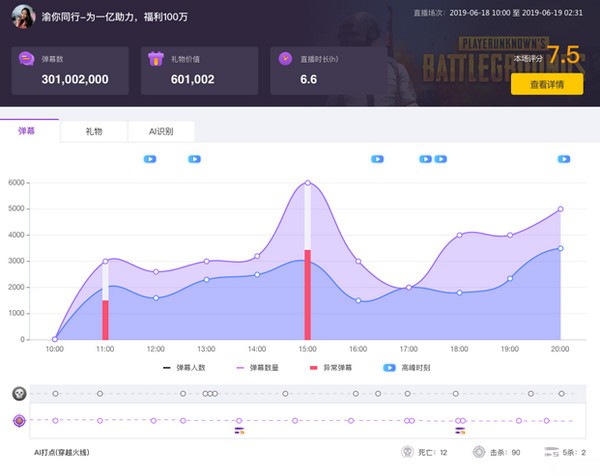Click the 弹幕数 chat bubble icon
This screenshot has width=600, height=476.
click(x=26, y=59)
